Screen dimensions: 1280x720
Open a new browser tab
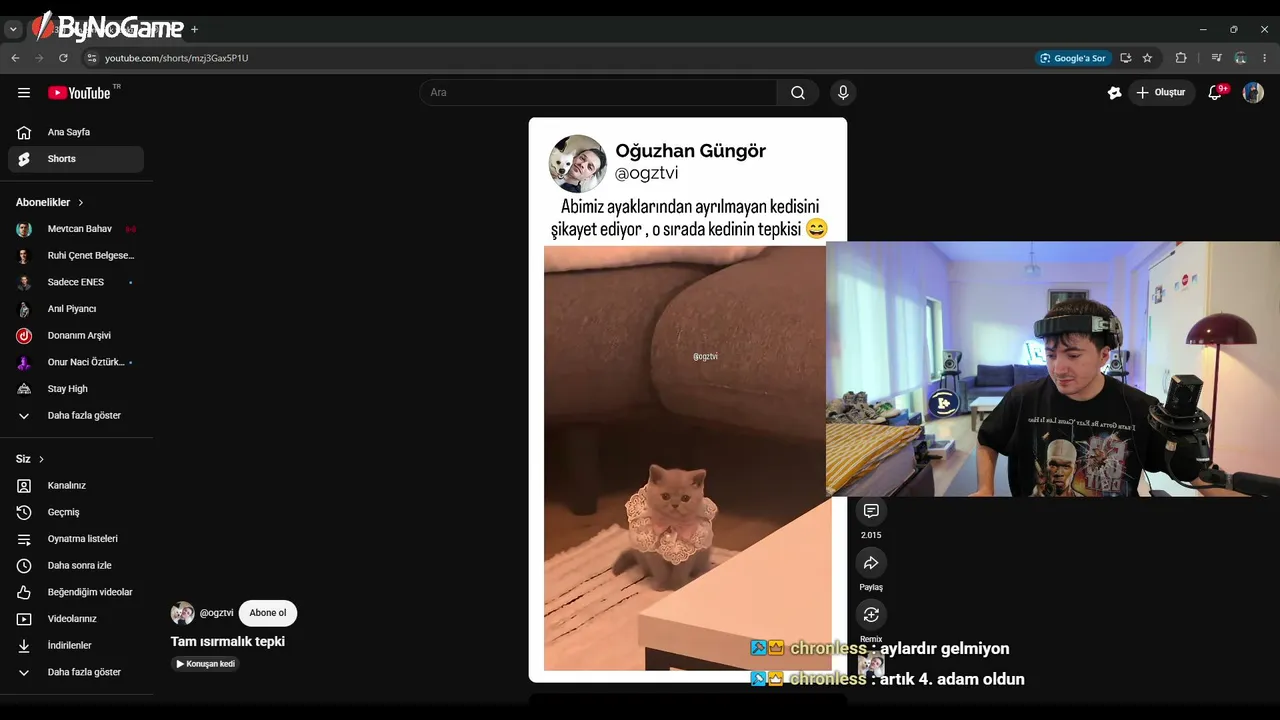pyautogui.click(x=195, y=30)
